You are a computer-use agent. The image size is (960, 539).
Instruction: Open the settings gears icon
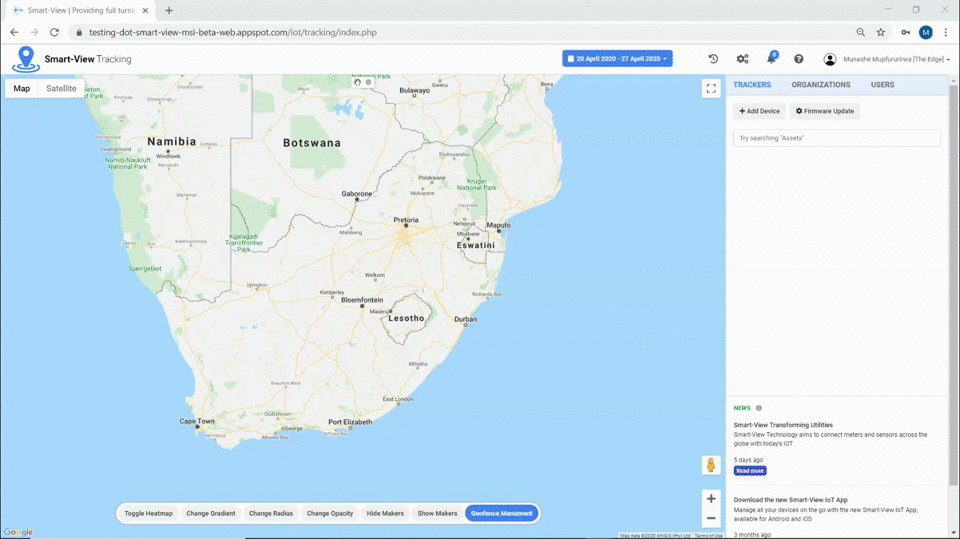(x=743, y=59)
